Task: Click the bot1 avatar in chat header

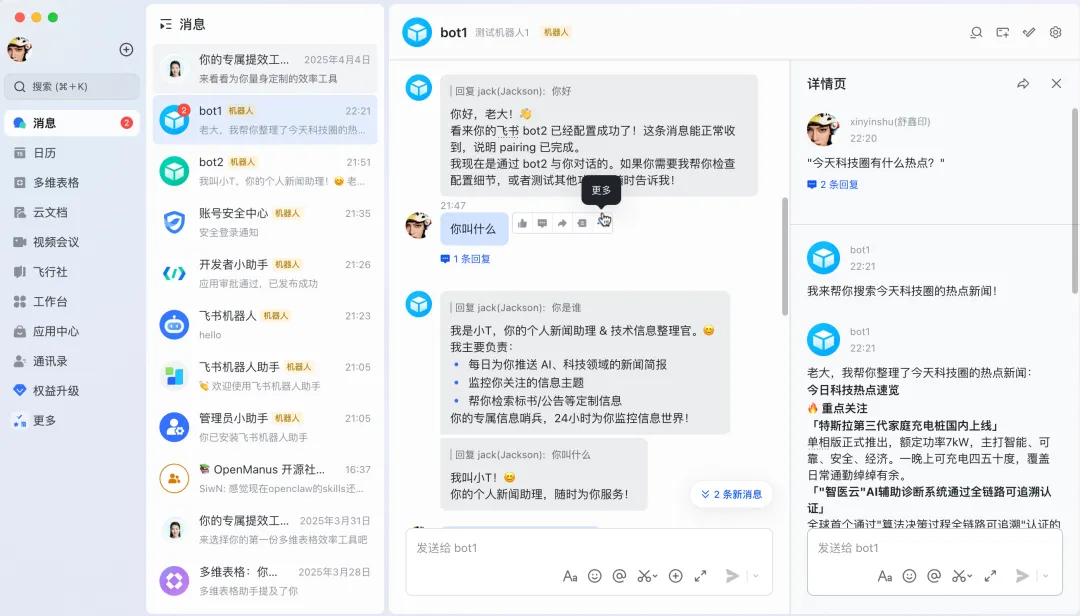Action: pyautogui.click(x=417, y=32)
